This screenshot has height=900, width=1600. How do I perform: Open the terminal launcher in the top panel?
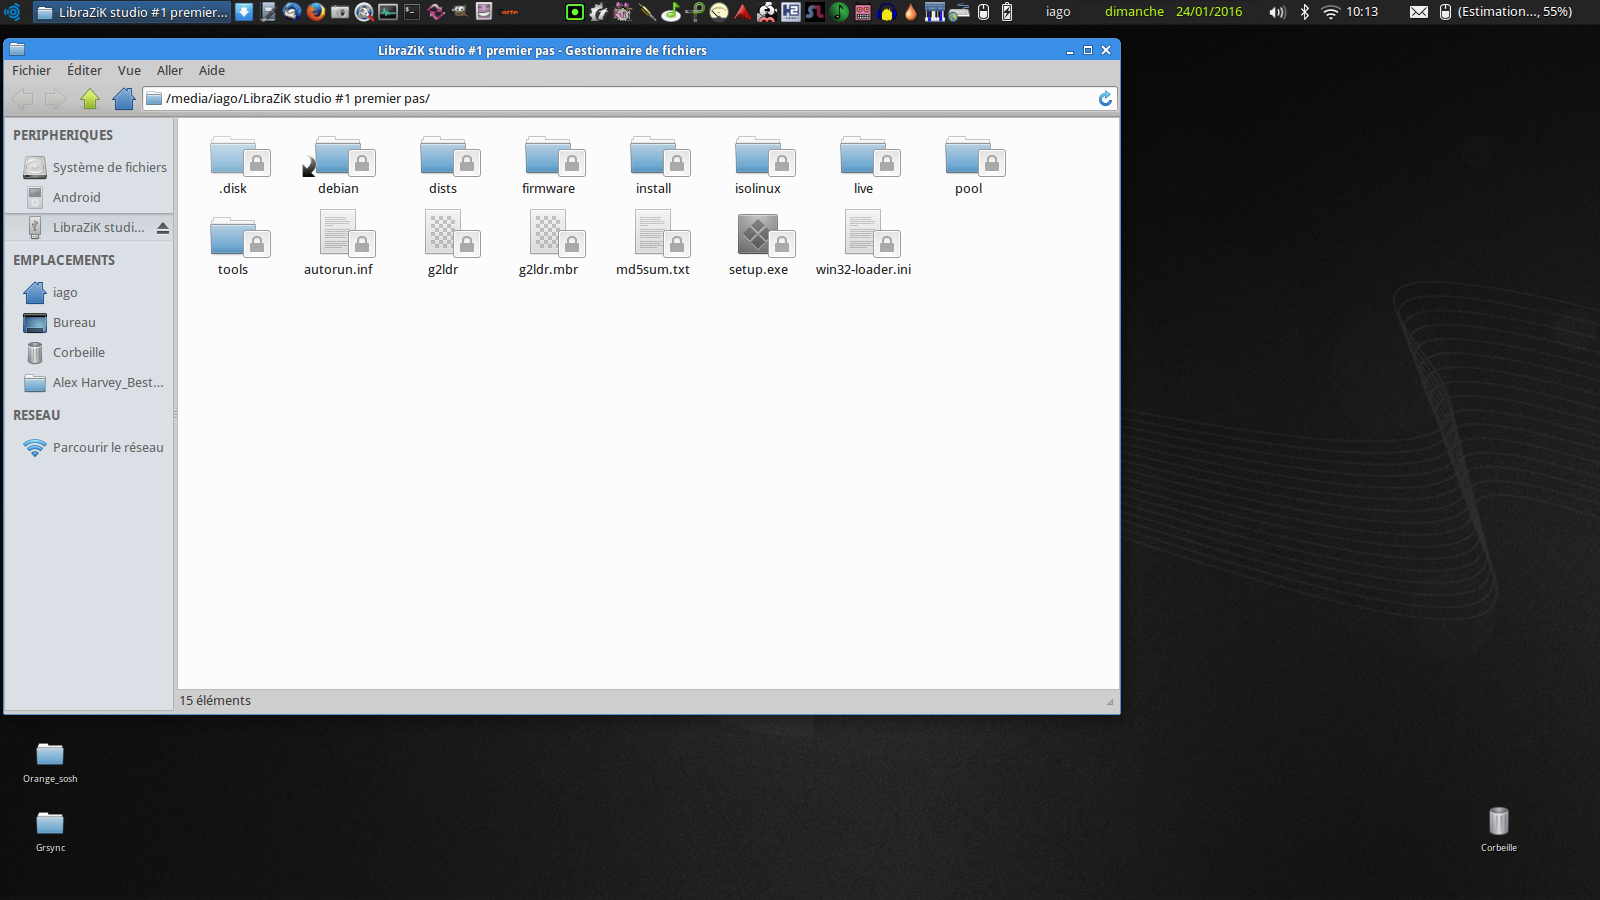click(x=412, y=12)
